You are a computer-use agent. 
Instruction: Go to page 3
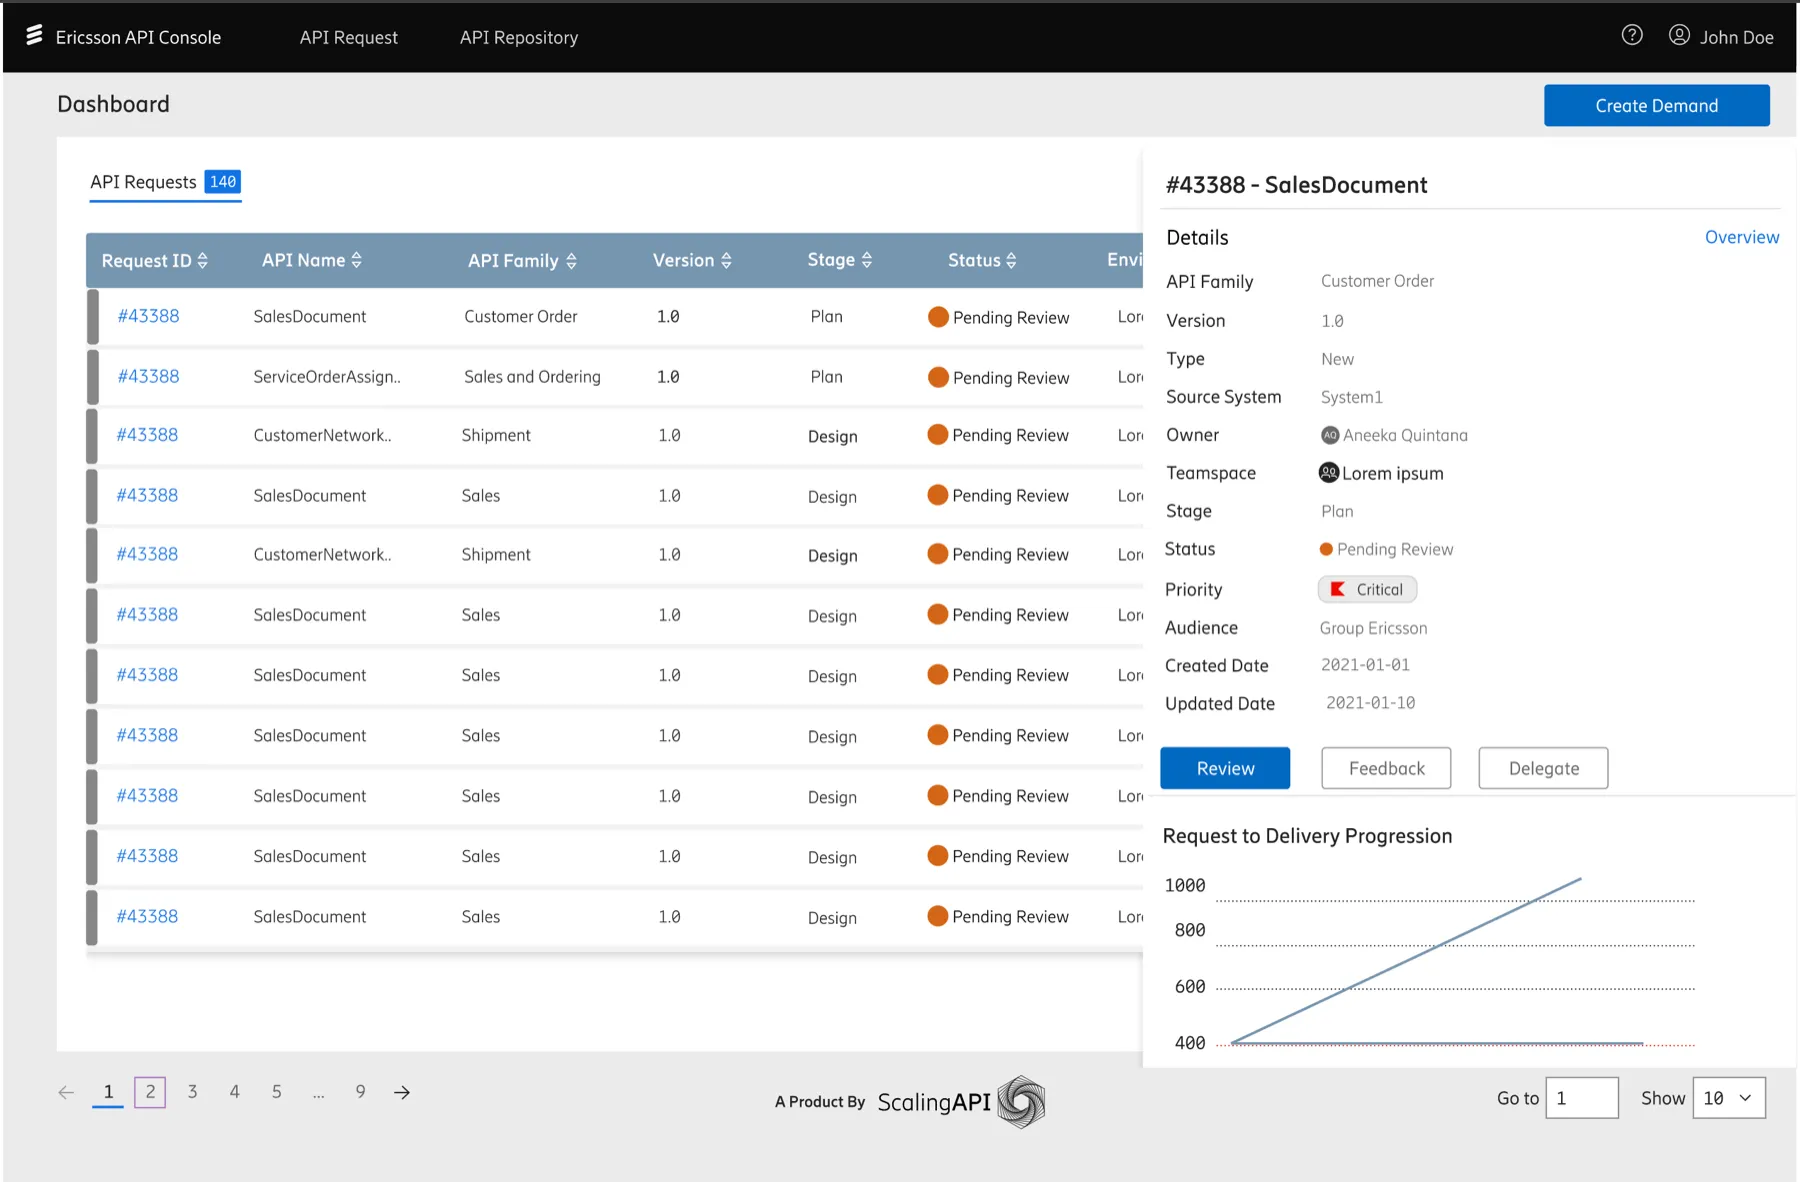coord(192,1092)
